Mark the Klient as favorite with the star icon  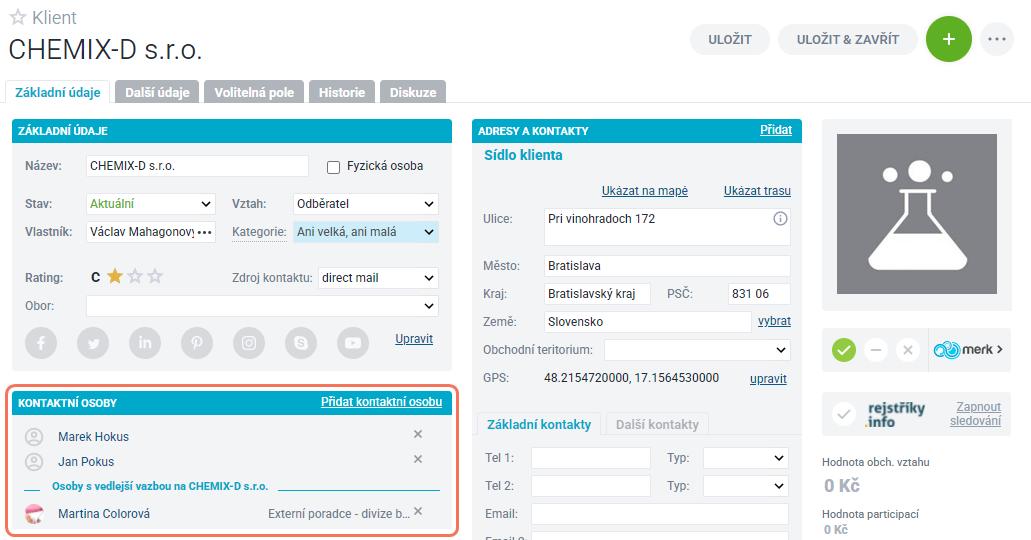click(18, 17)
